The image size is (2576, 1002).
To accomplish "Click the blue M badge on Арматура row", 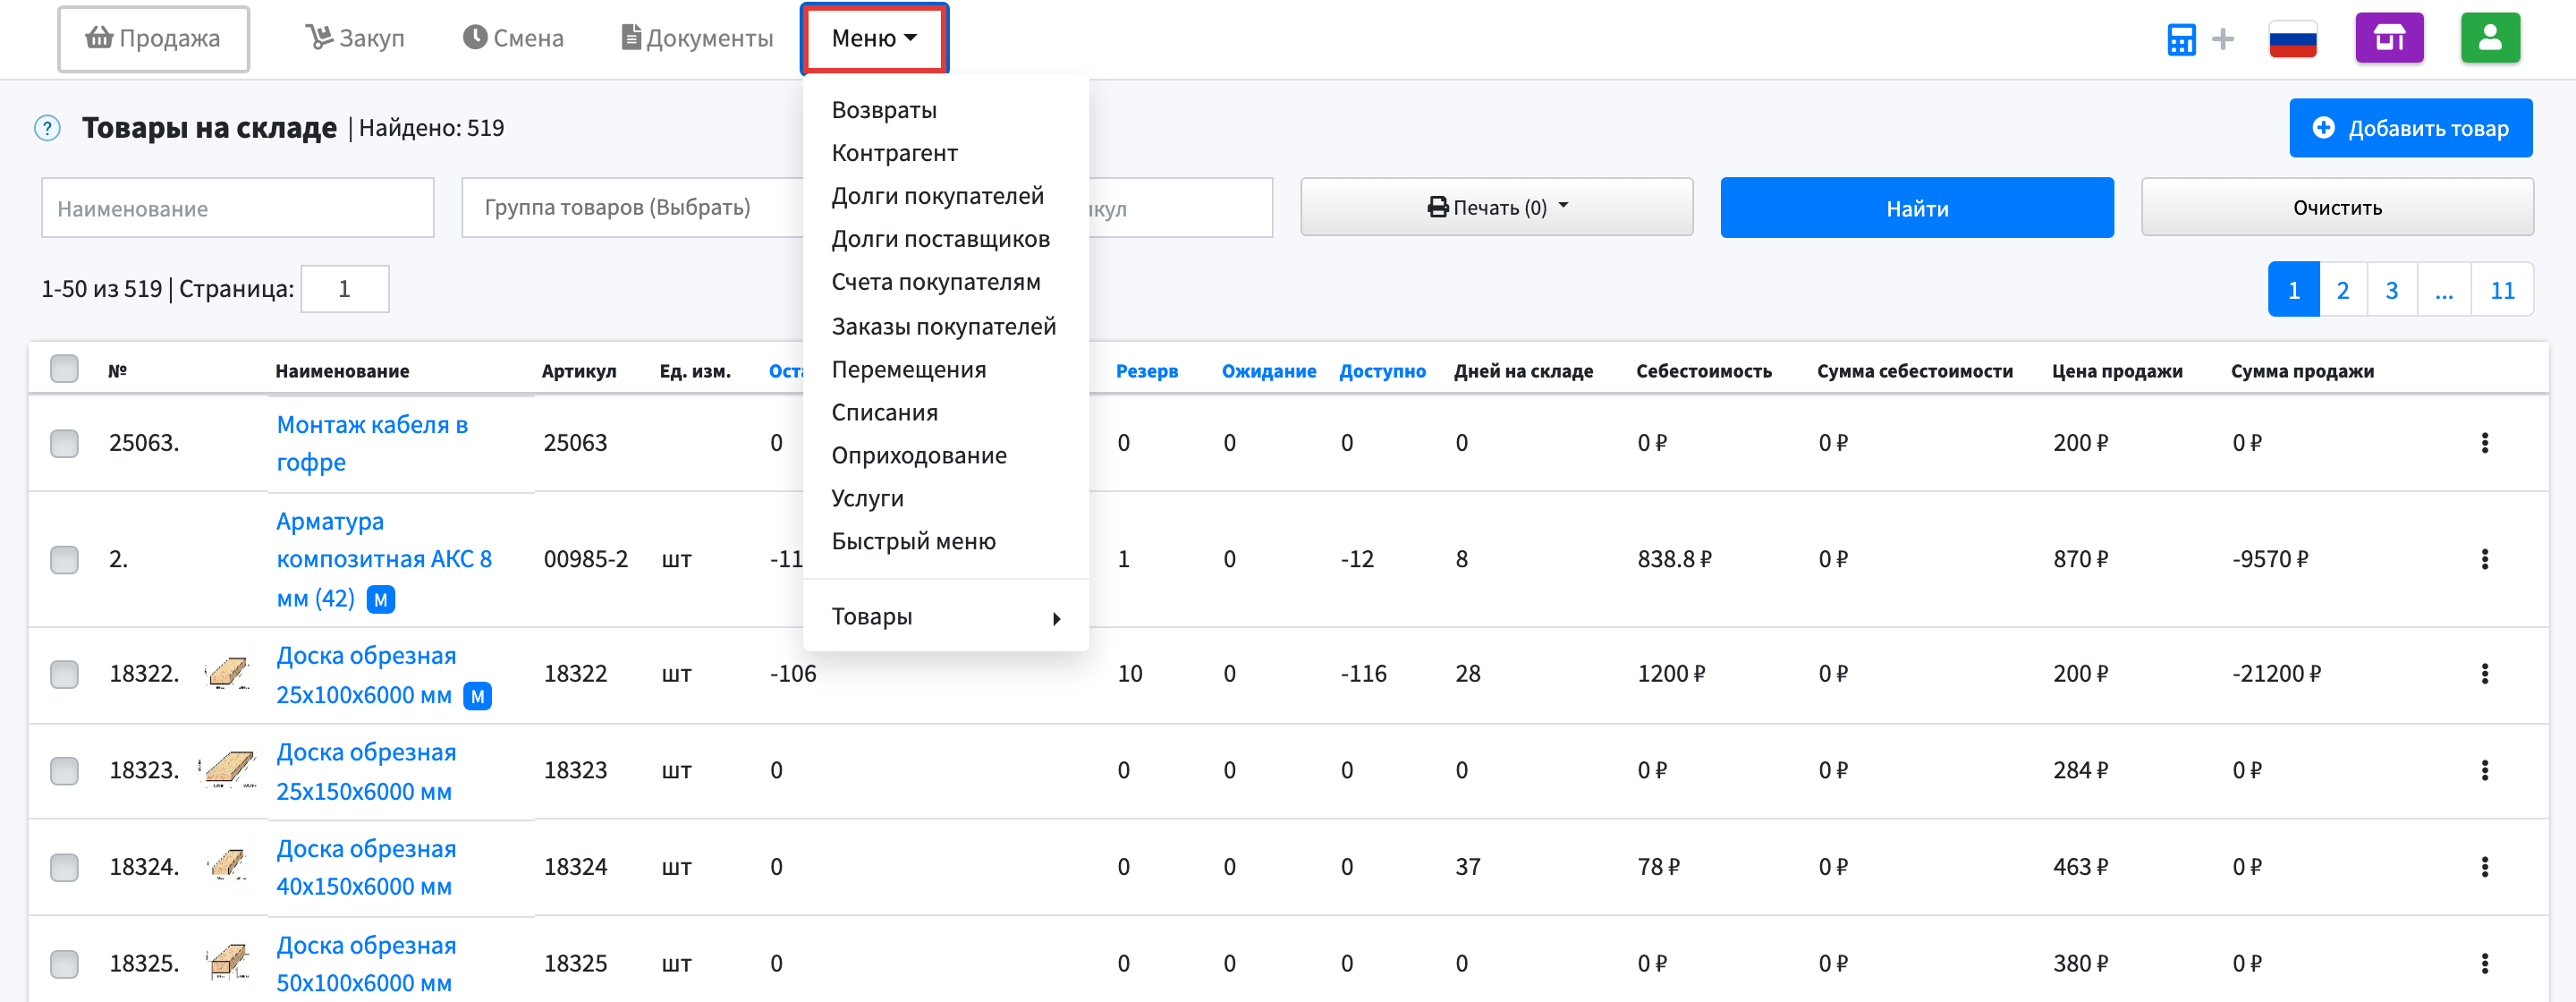I will click(381, 600).
